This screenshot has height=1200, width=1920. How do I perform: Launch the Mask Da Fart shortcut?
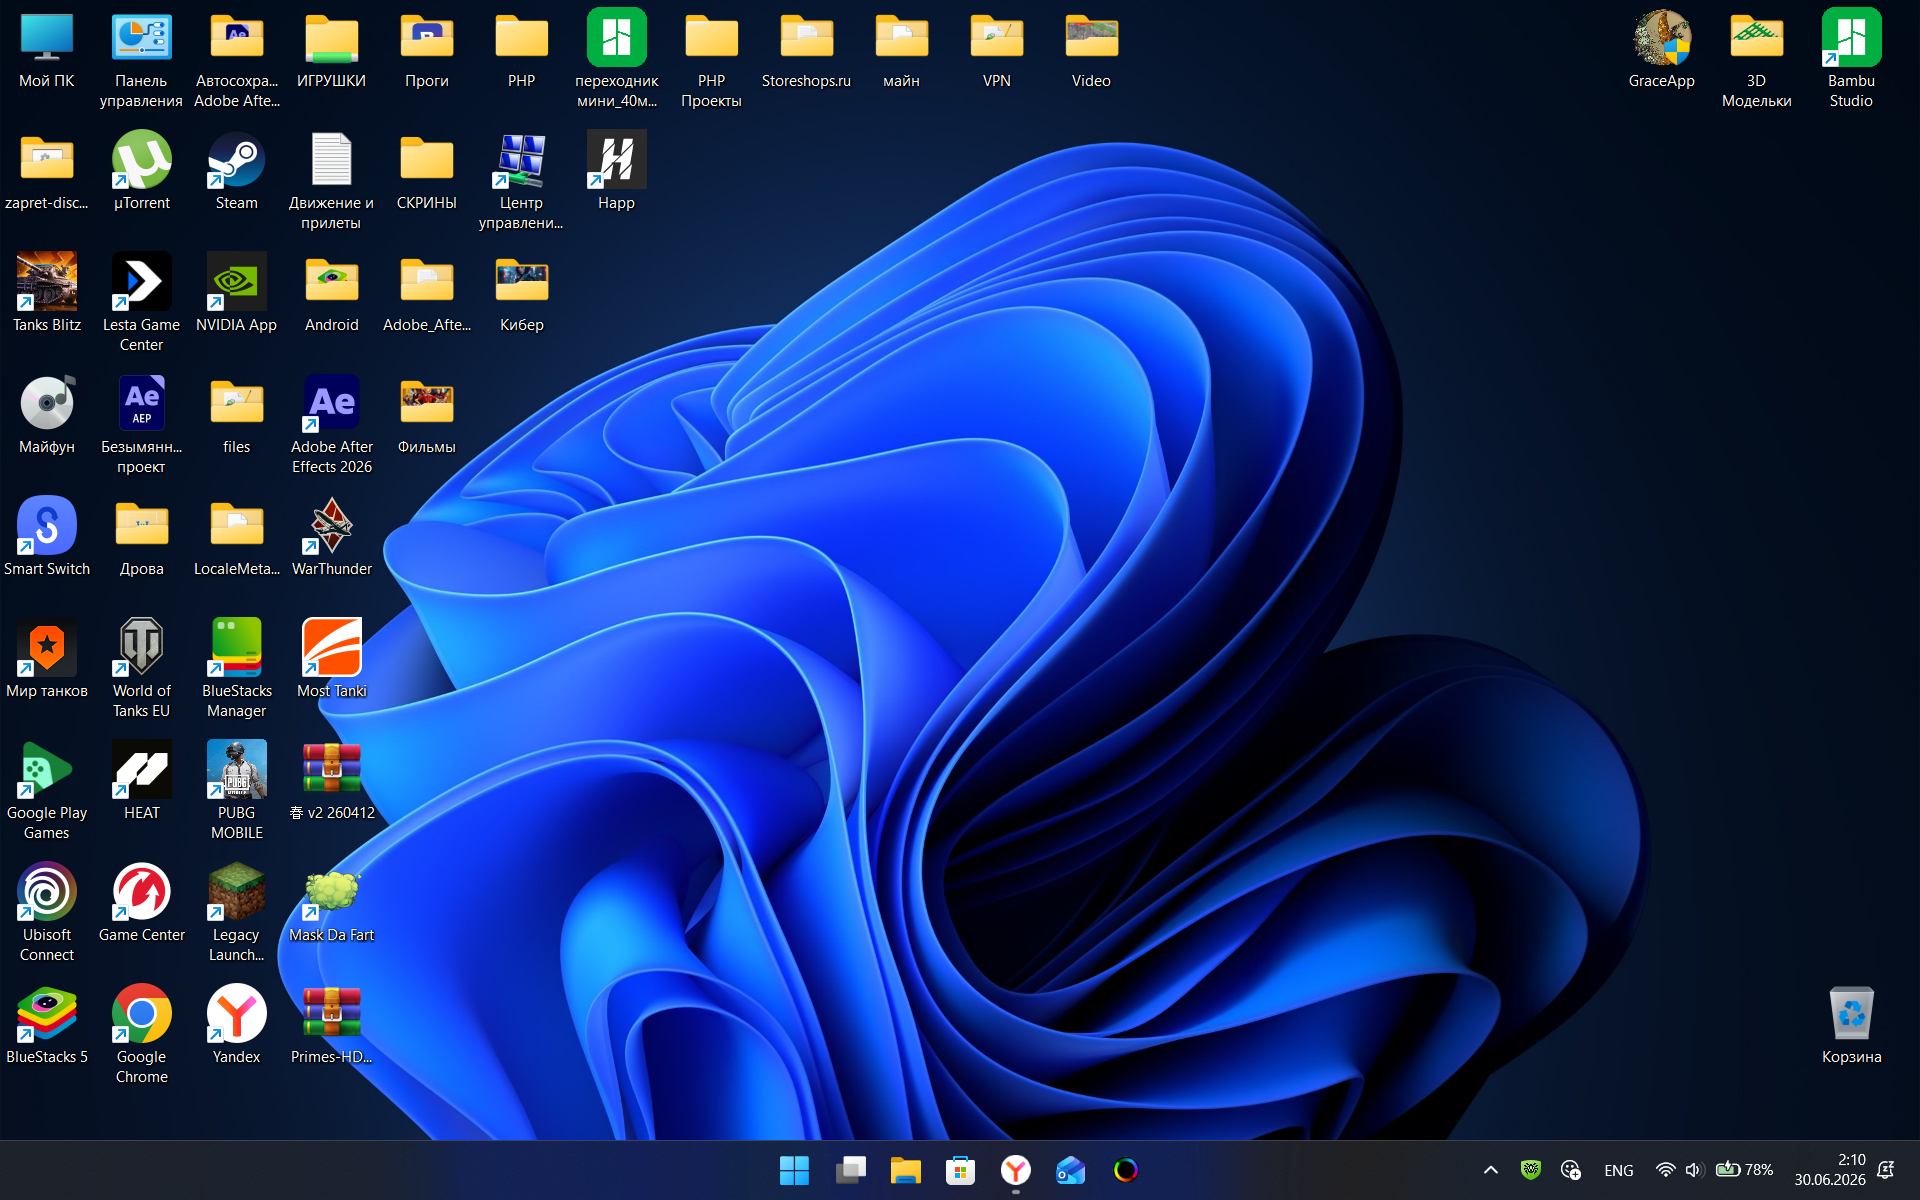coord(331,904)
